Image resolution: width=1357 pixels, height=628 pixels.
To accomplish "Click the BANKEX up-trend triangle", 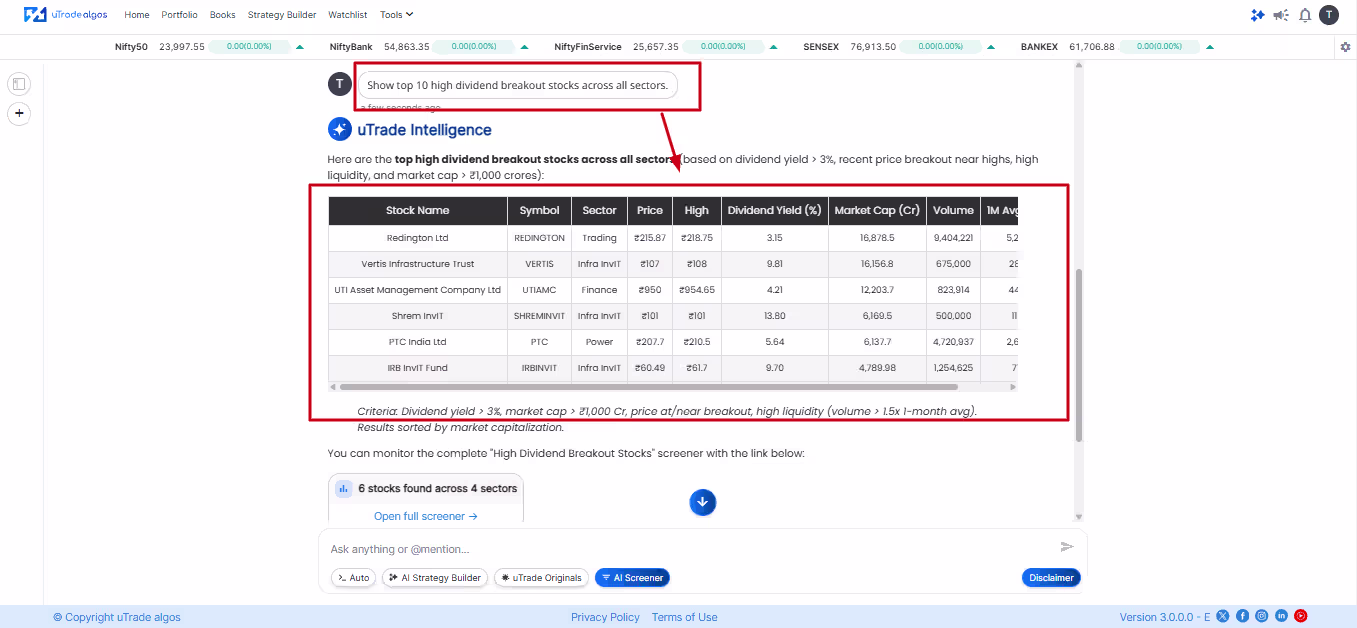I will pyautogui.click(x=1210, y=47).
